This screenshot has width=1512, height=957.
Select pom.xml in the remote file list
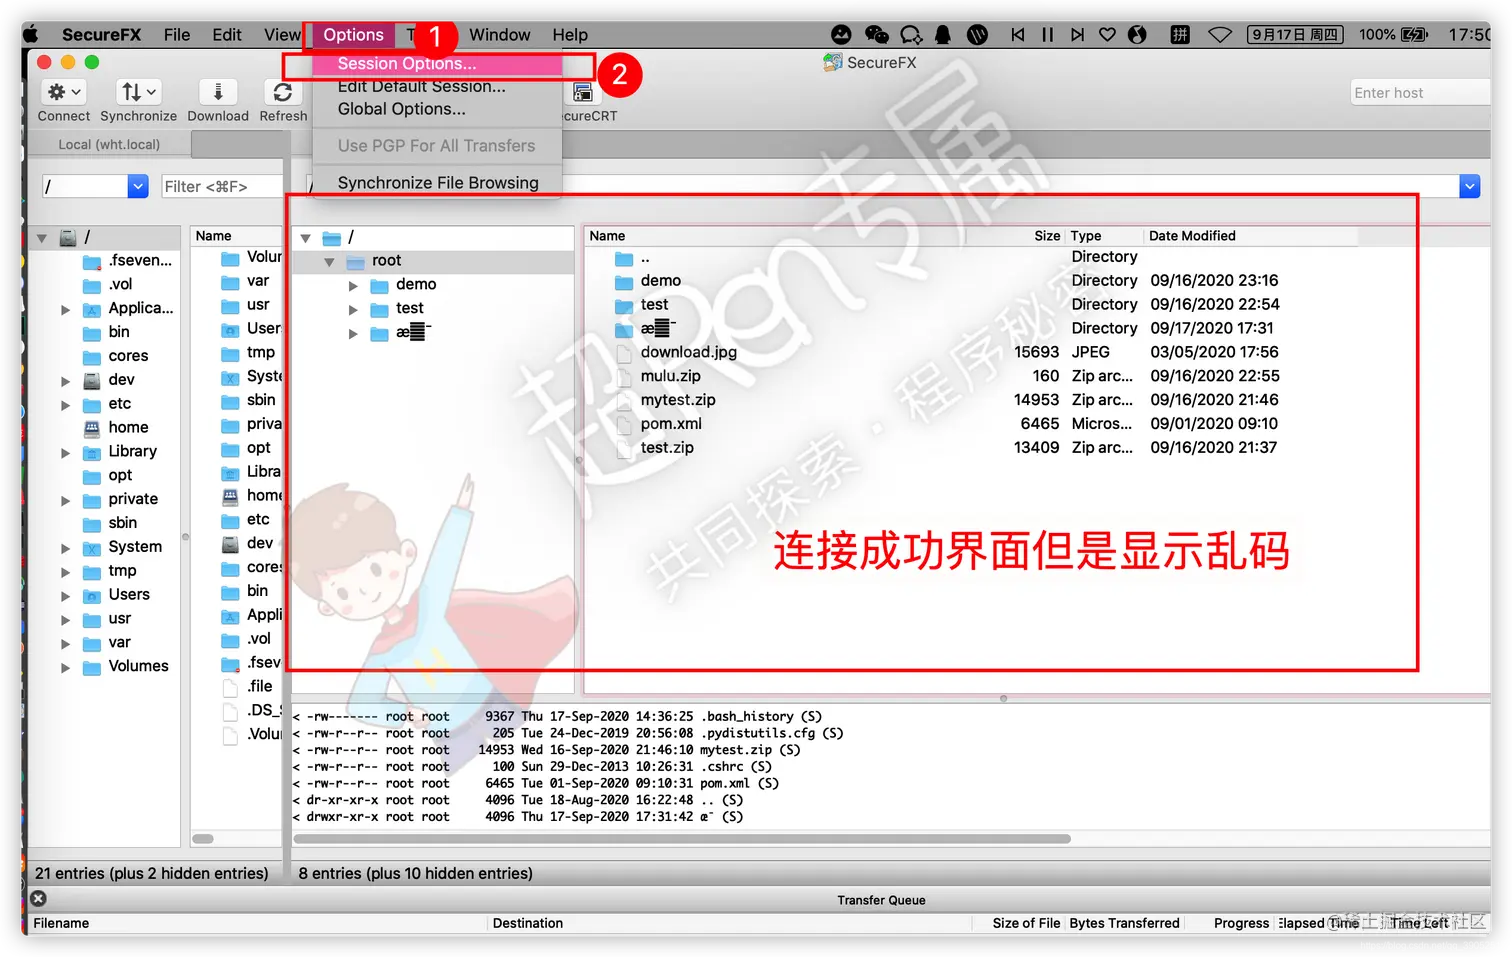[671, 424]
